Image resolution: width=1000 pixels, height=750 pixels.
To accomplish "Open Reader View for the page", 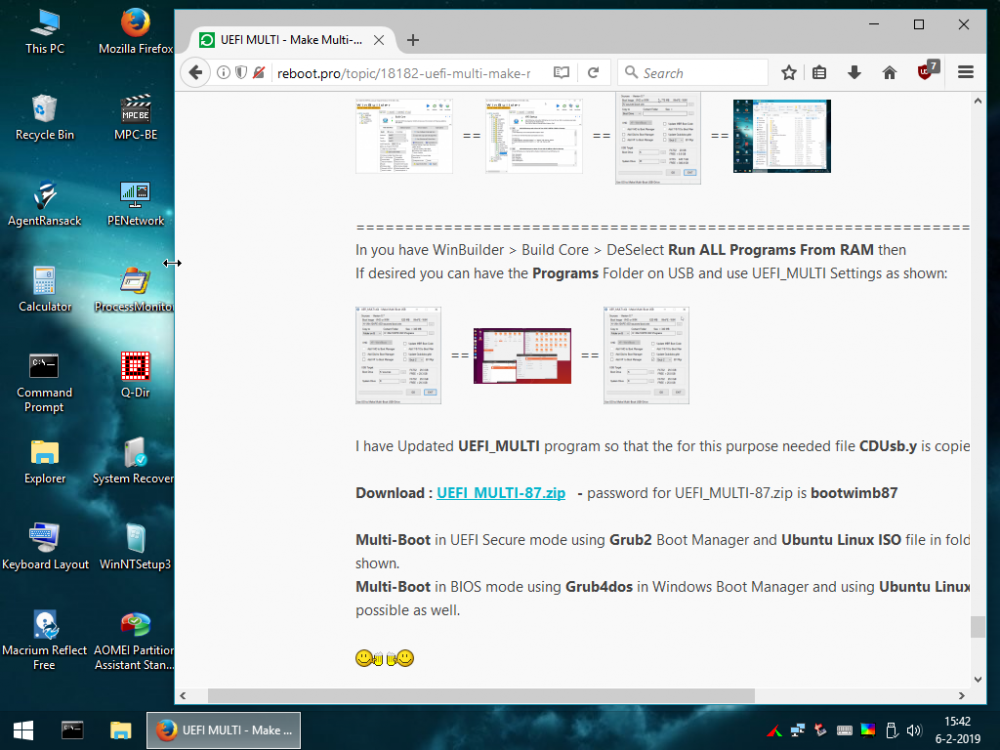I will pyautogui.click(x=561, y=72).
